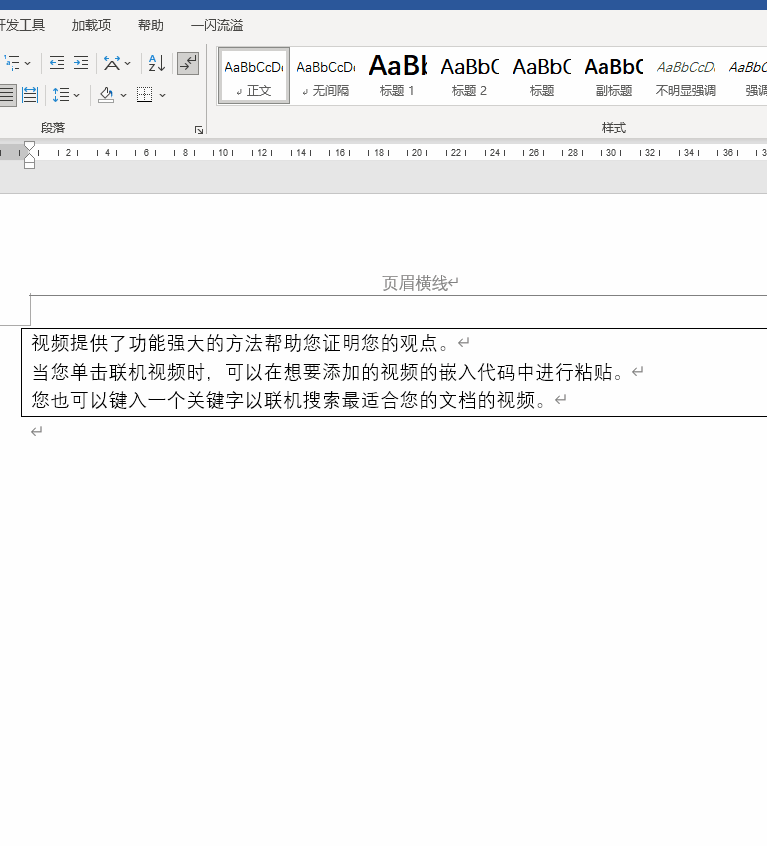Viewport: 767px width, 846px height.
Task: Open the 帮助 ribbon tab
Action: pos(150,25)
